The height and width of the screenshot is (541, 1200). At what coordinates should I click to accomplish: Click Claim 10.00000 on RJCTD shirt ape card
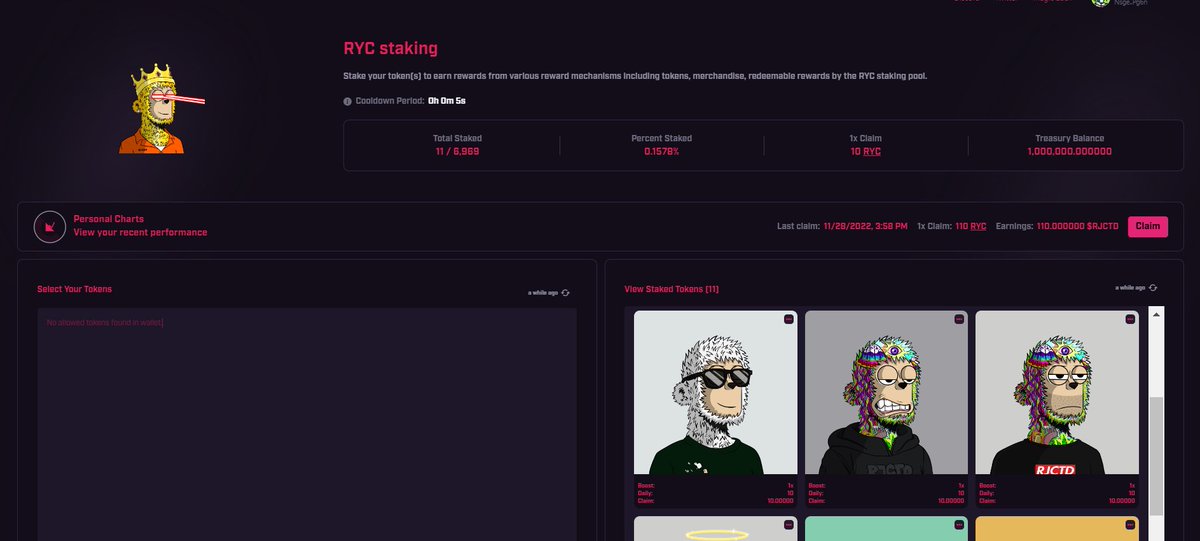1058,500
